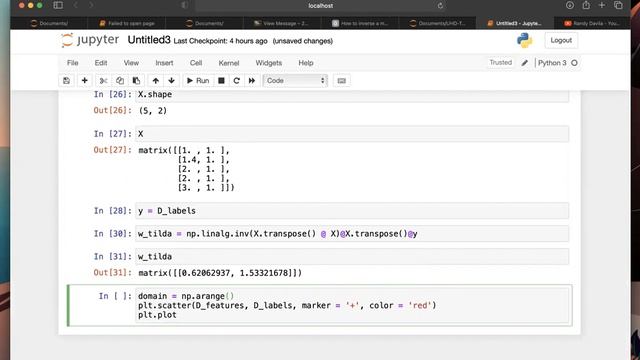Screen dimensions: 640x360
Task: Copy selected cells icon in toolbar
Action: point(120,81)
